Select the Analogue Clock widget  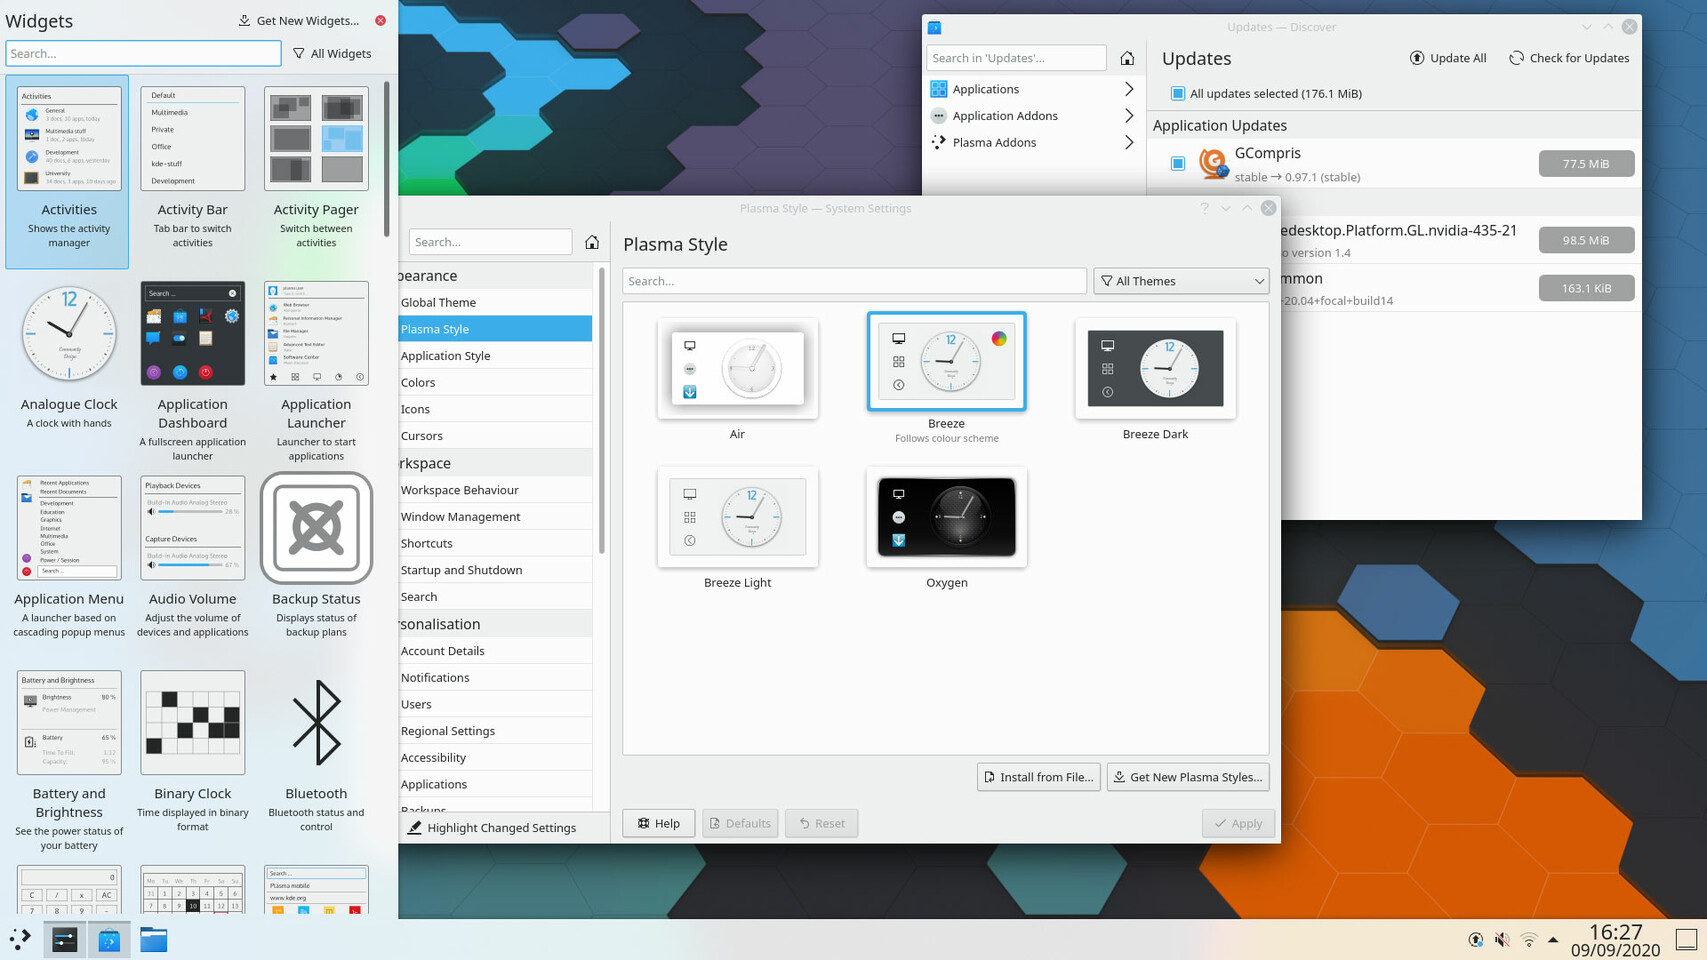(69, 333)
